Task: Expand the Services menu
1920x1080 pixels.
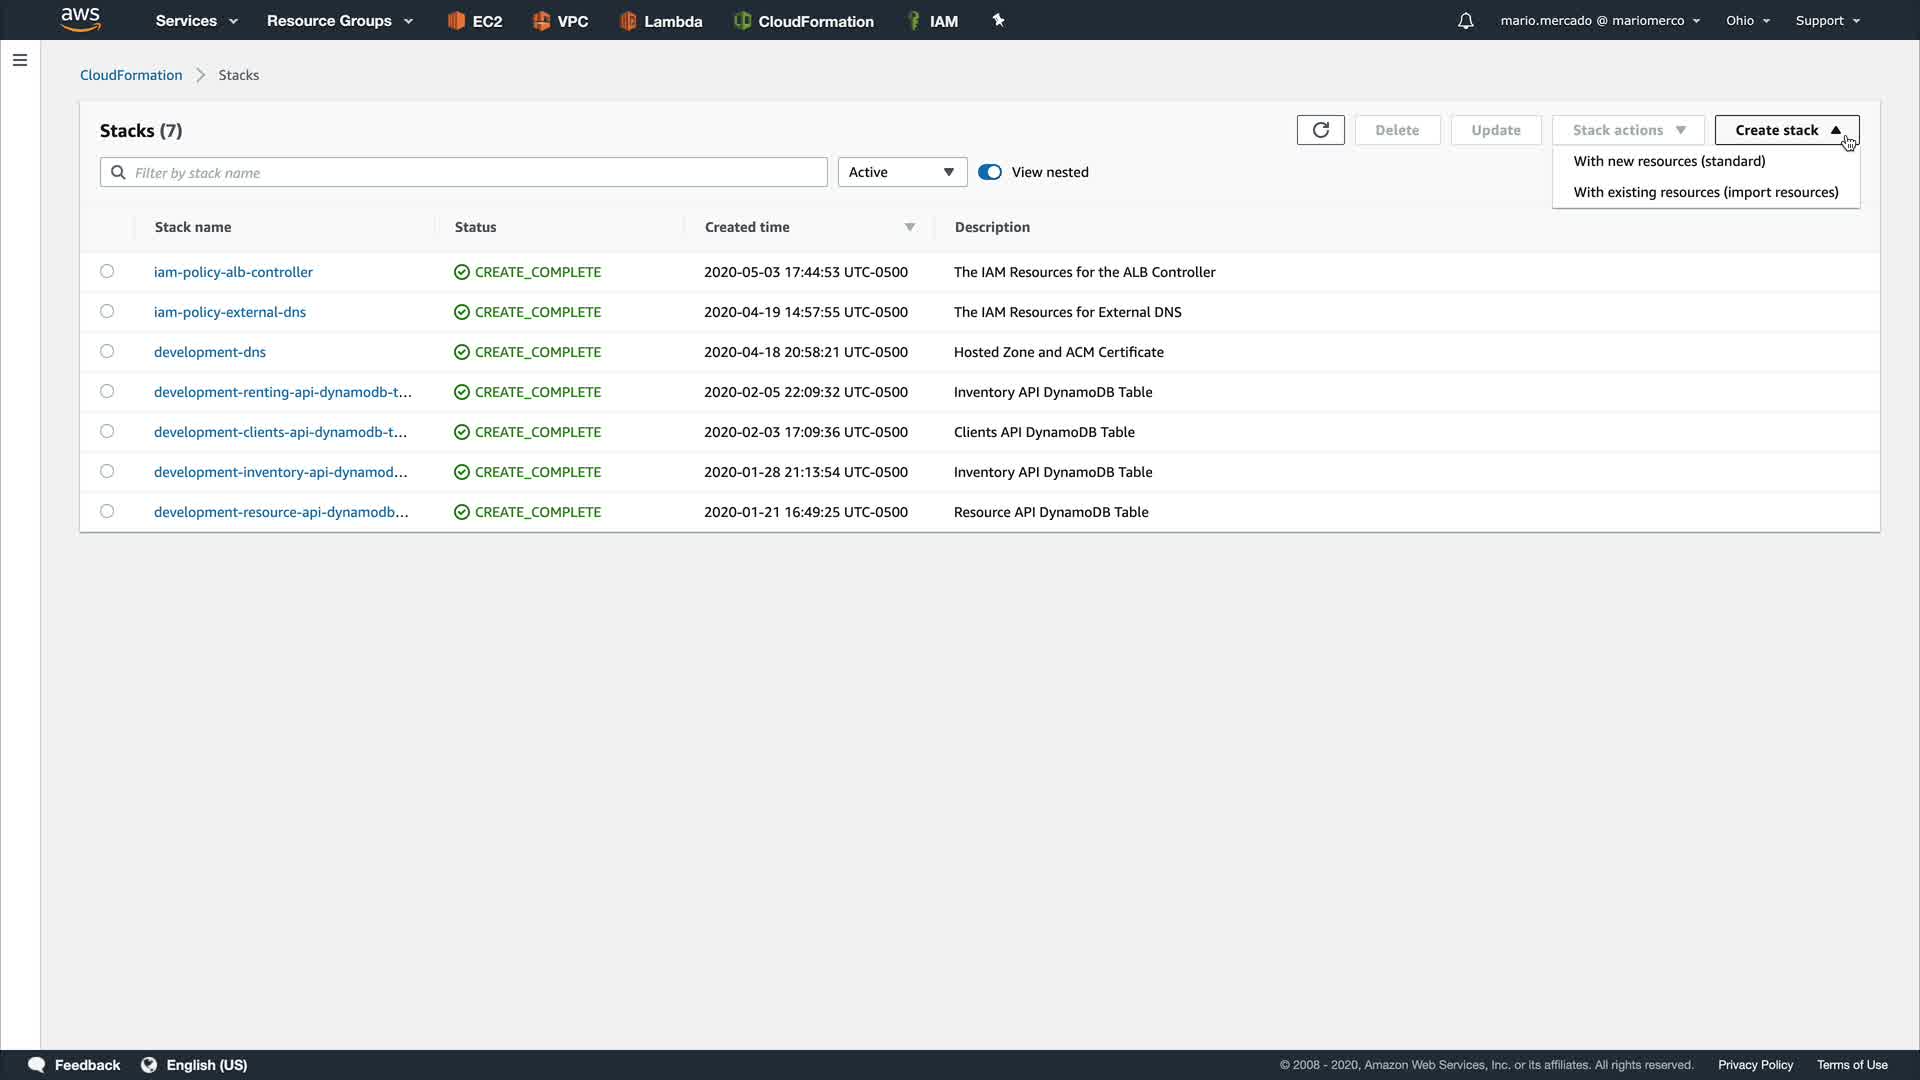Action: point(196,21)
